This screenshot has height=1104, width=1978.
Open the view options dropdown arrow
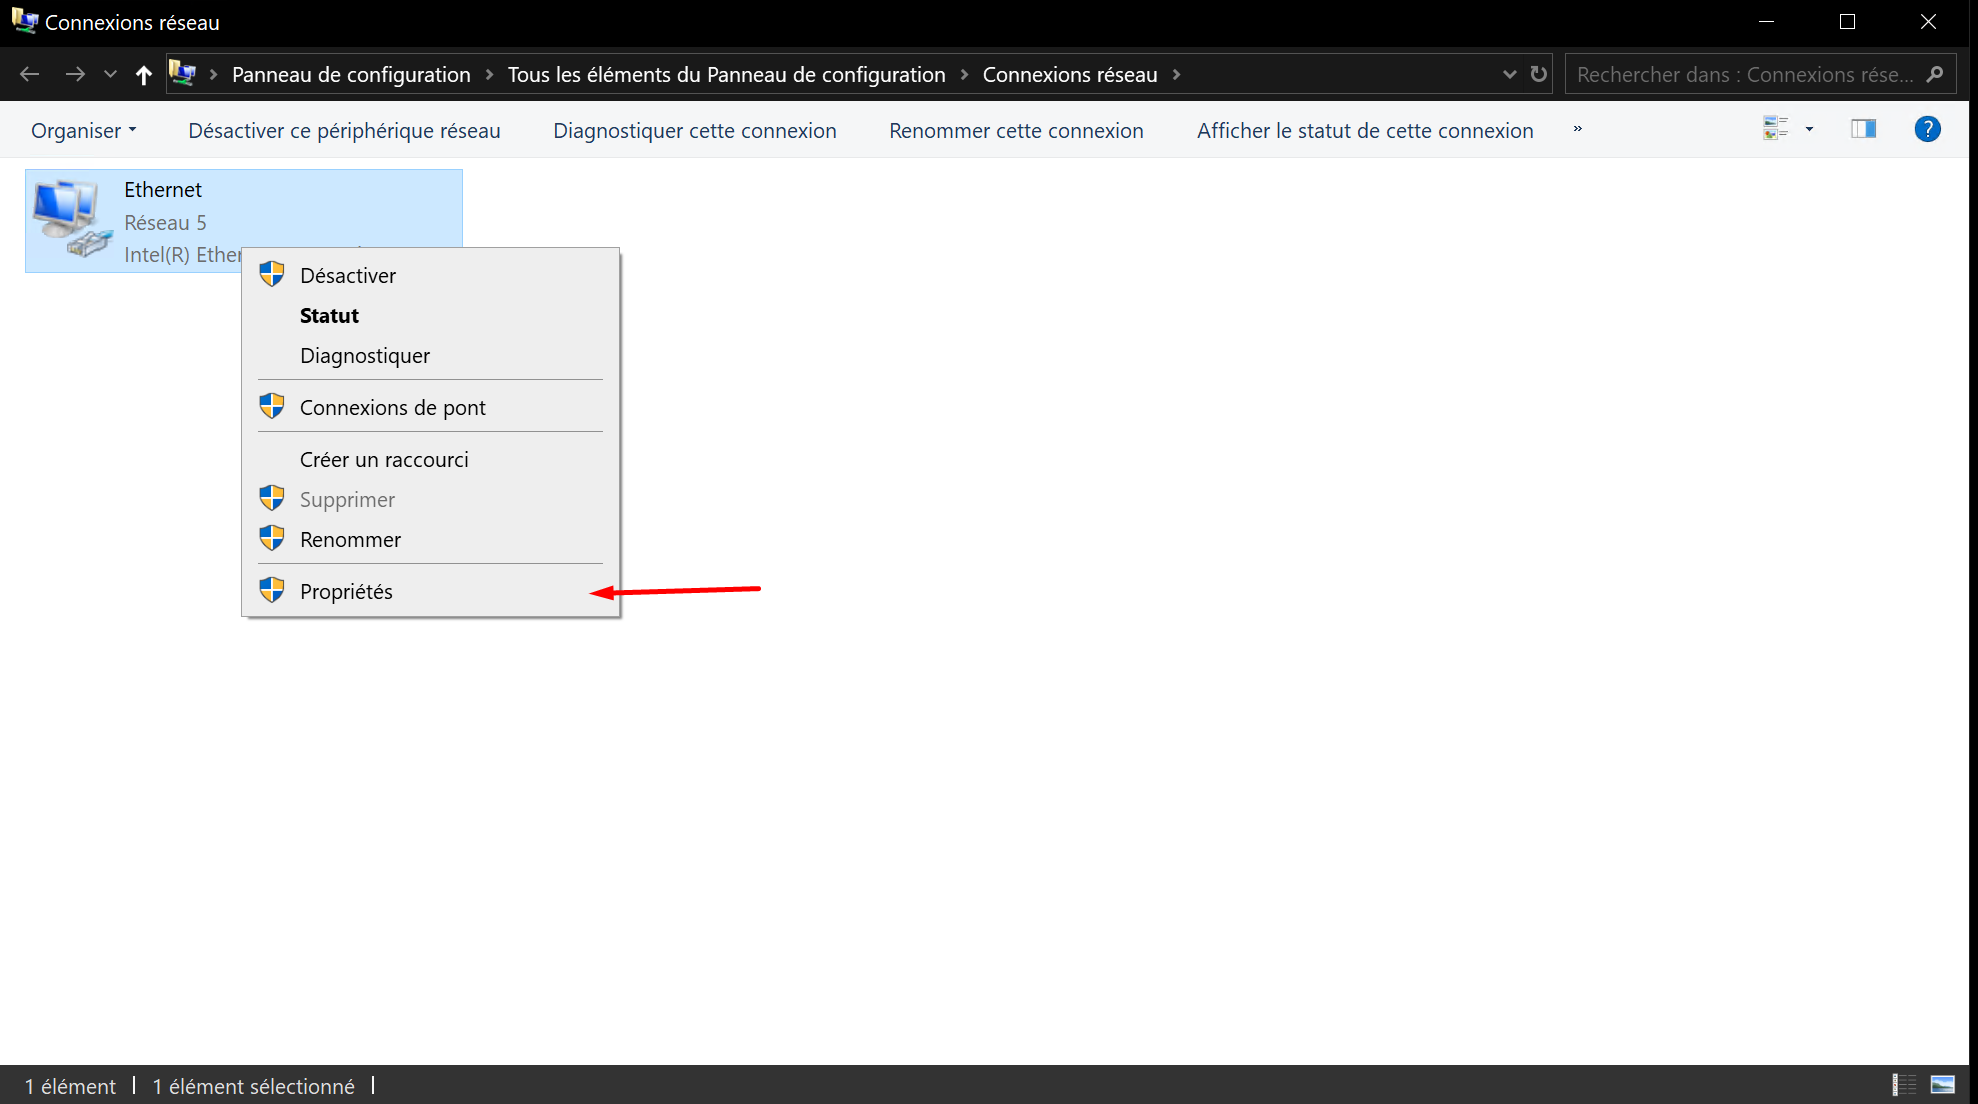(x=1809, y=129)
